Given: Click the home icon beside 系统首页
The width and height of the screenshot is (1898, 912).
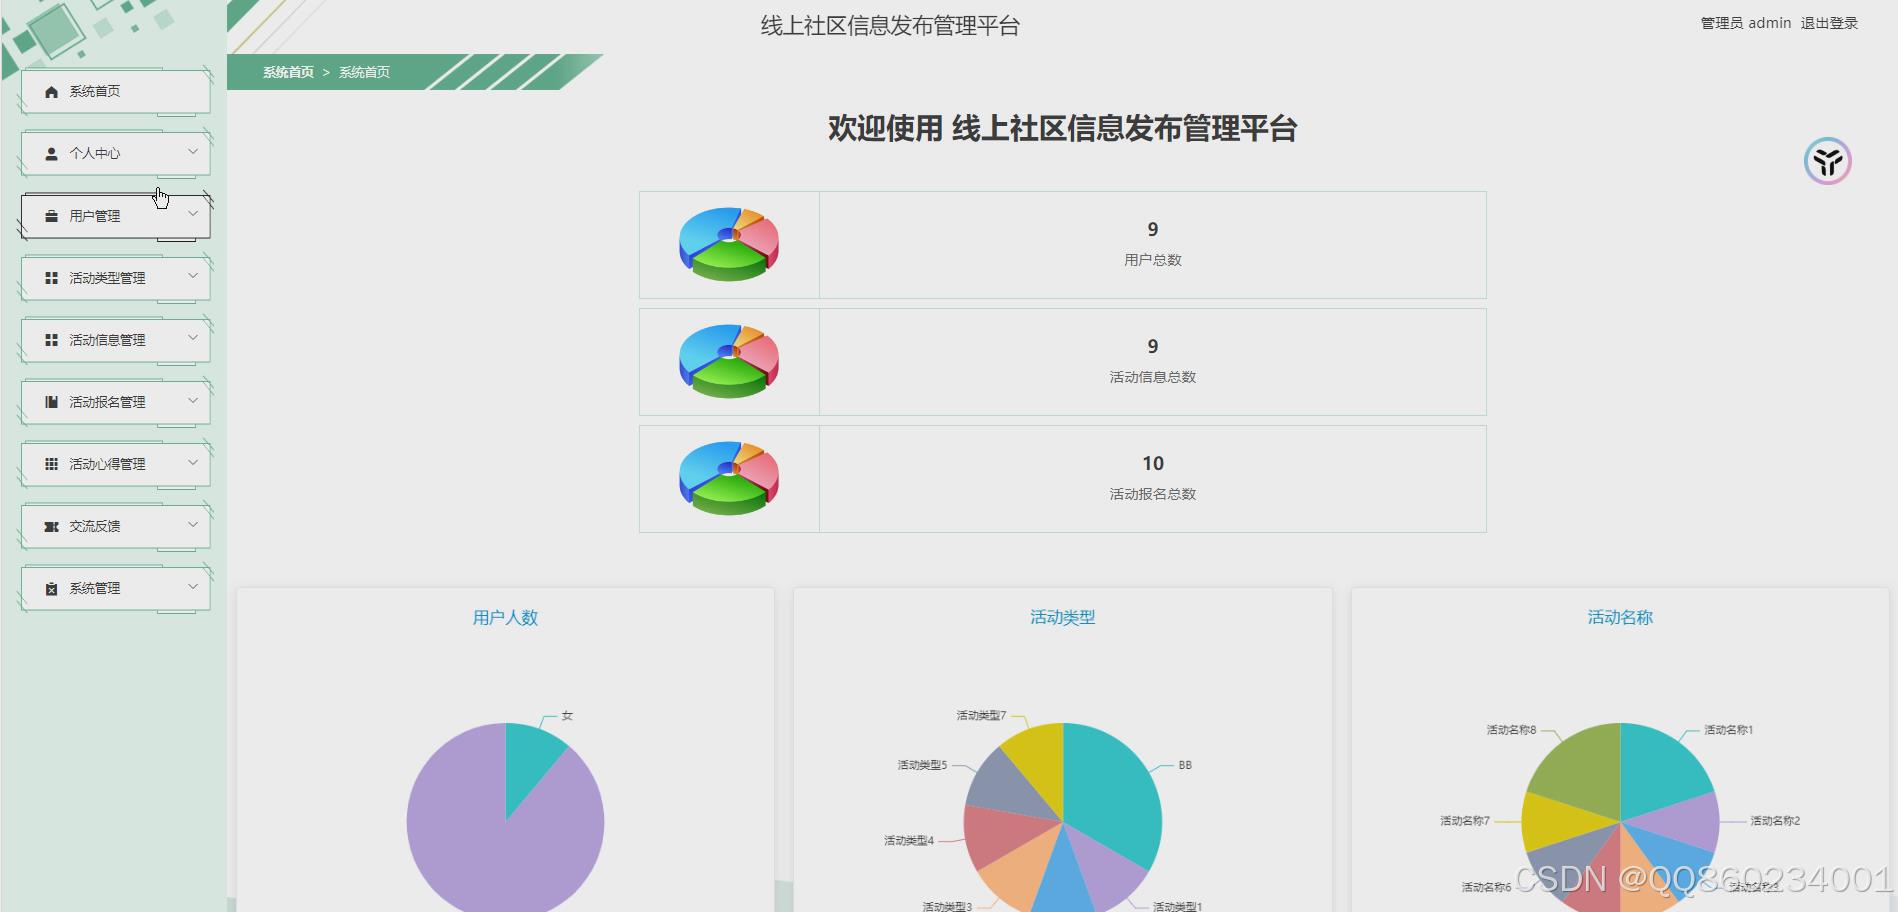Looking at the screenshot, I should [x=52, y=92].
